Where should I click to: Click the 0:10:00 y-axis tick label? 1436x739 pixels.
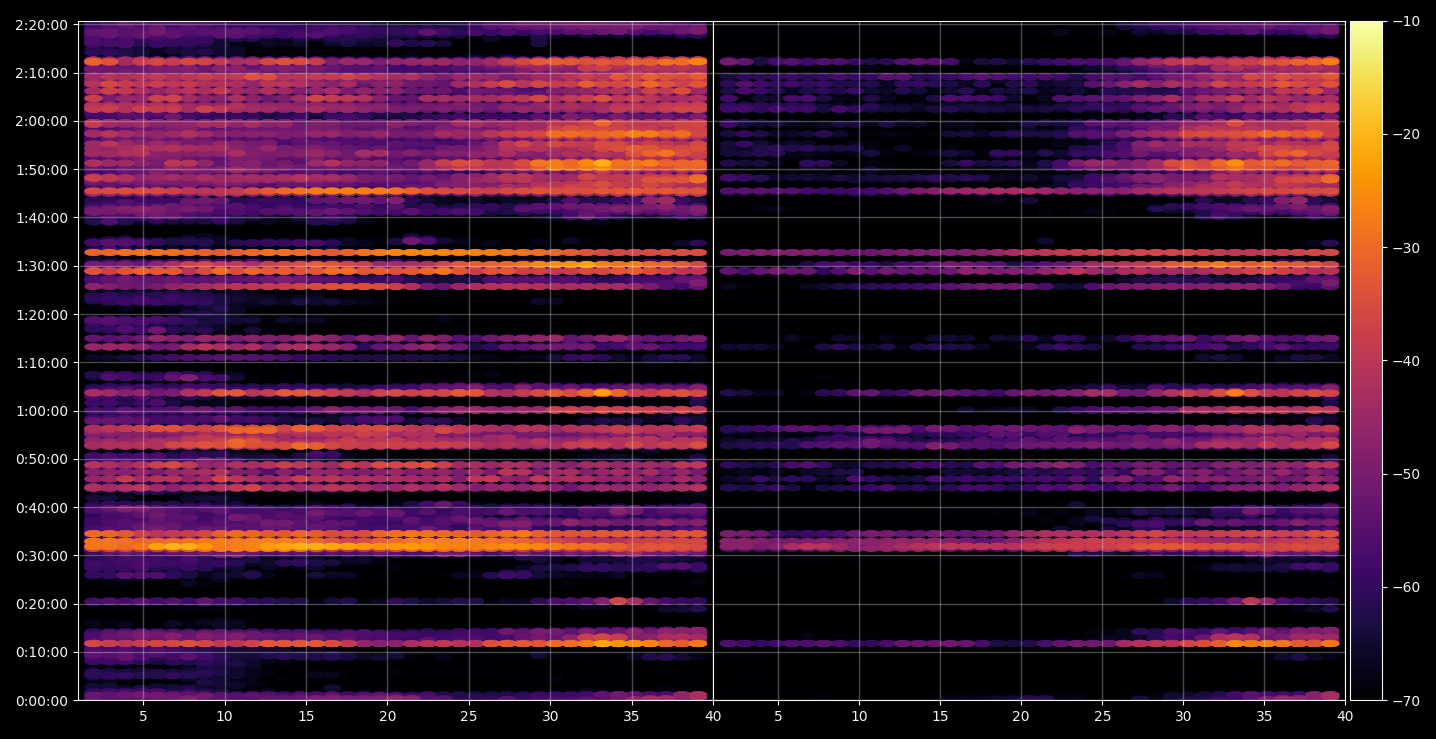click(42, 652)
